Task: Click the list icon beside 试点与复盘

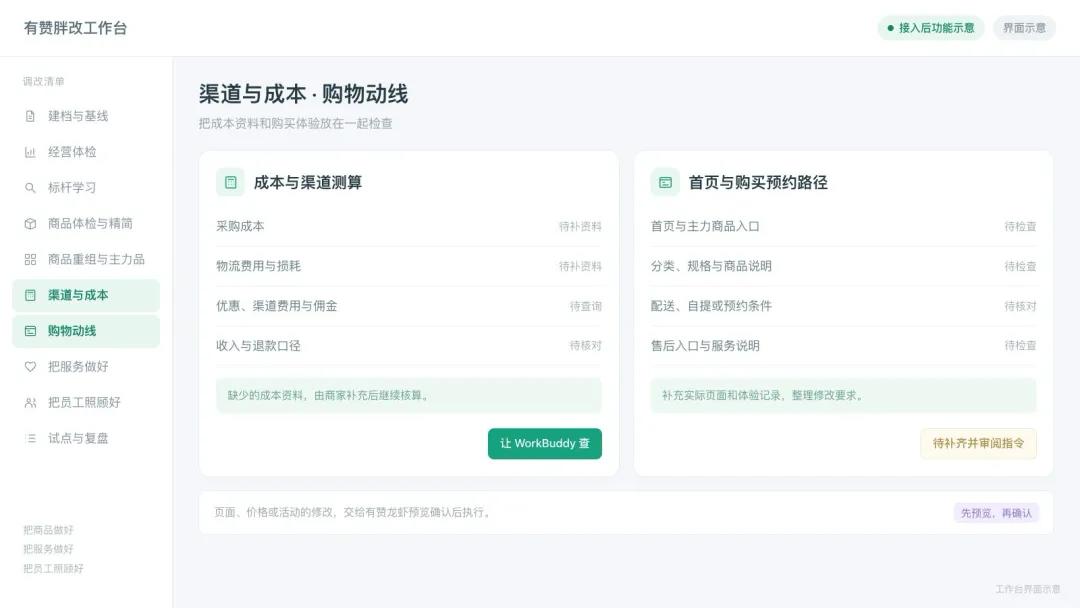Action: pyautogui.click(x=30, y=439)
